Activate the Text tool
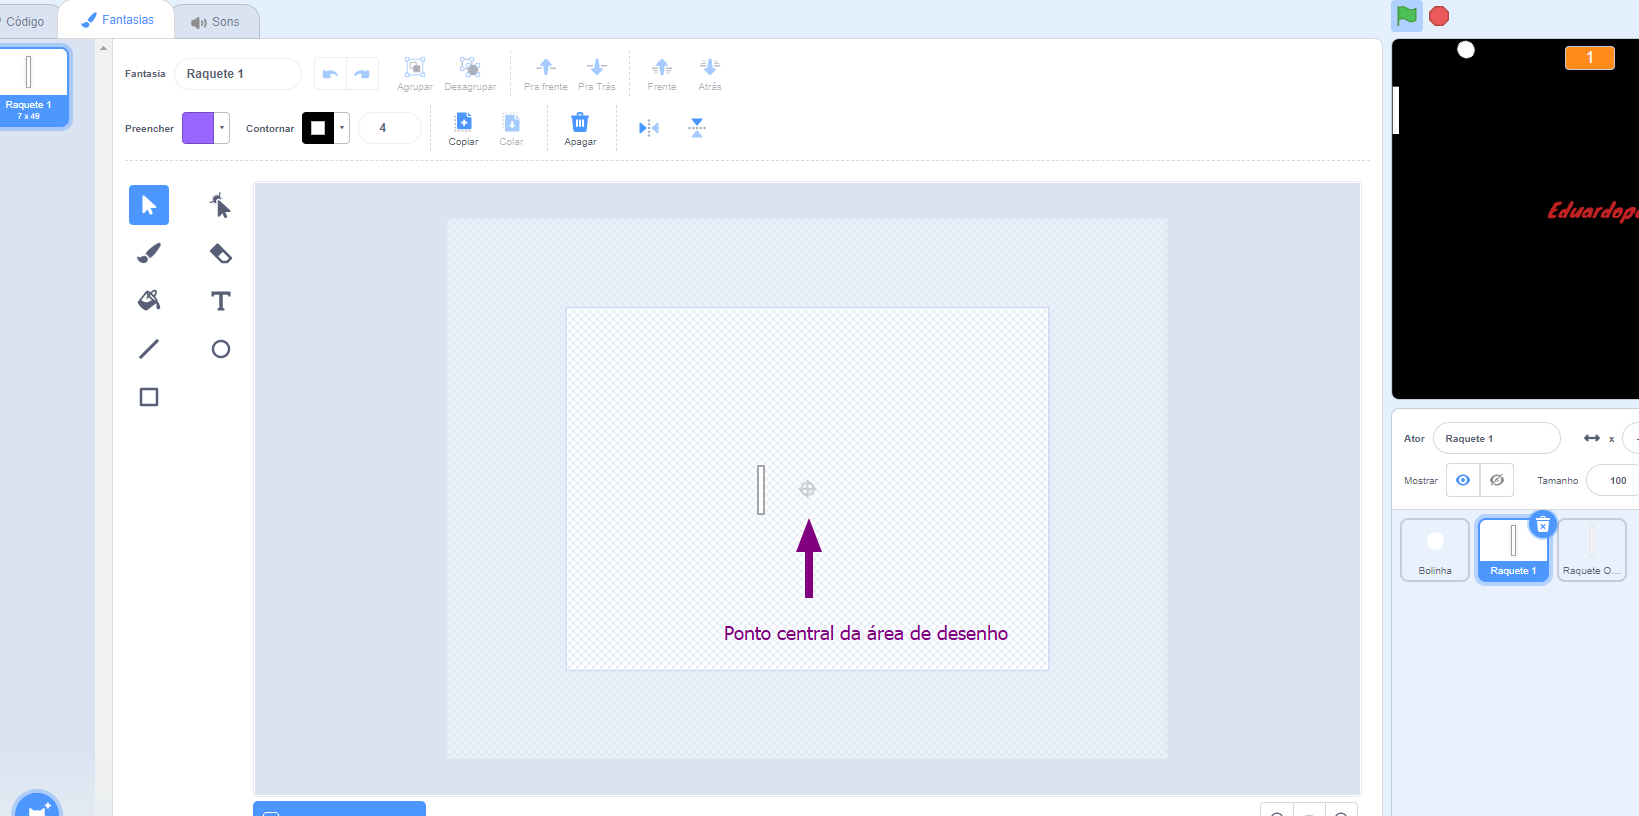Screen dimensions: 1639x816 tap(221, 301)
